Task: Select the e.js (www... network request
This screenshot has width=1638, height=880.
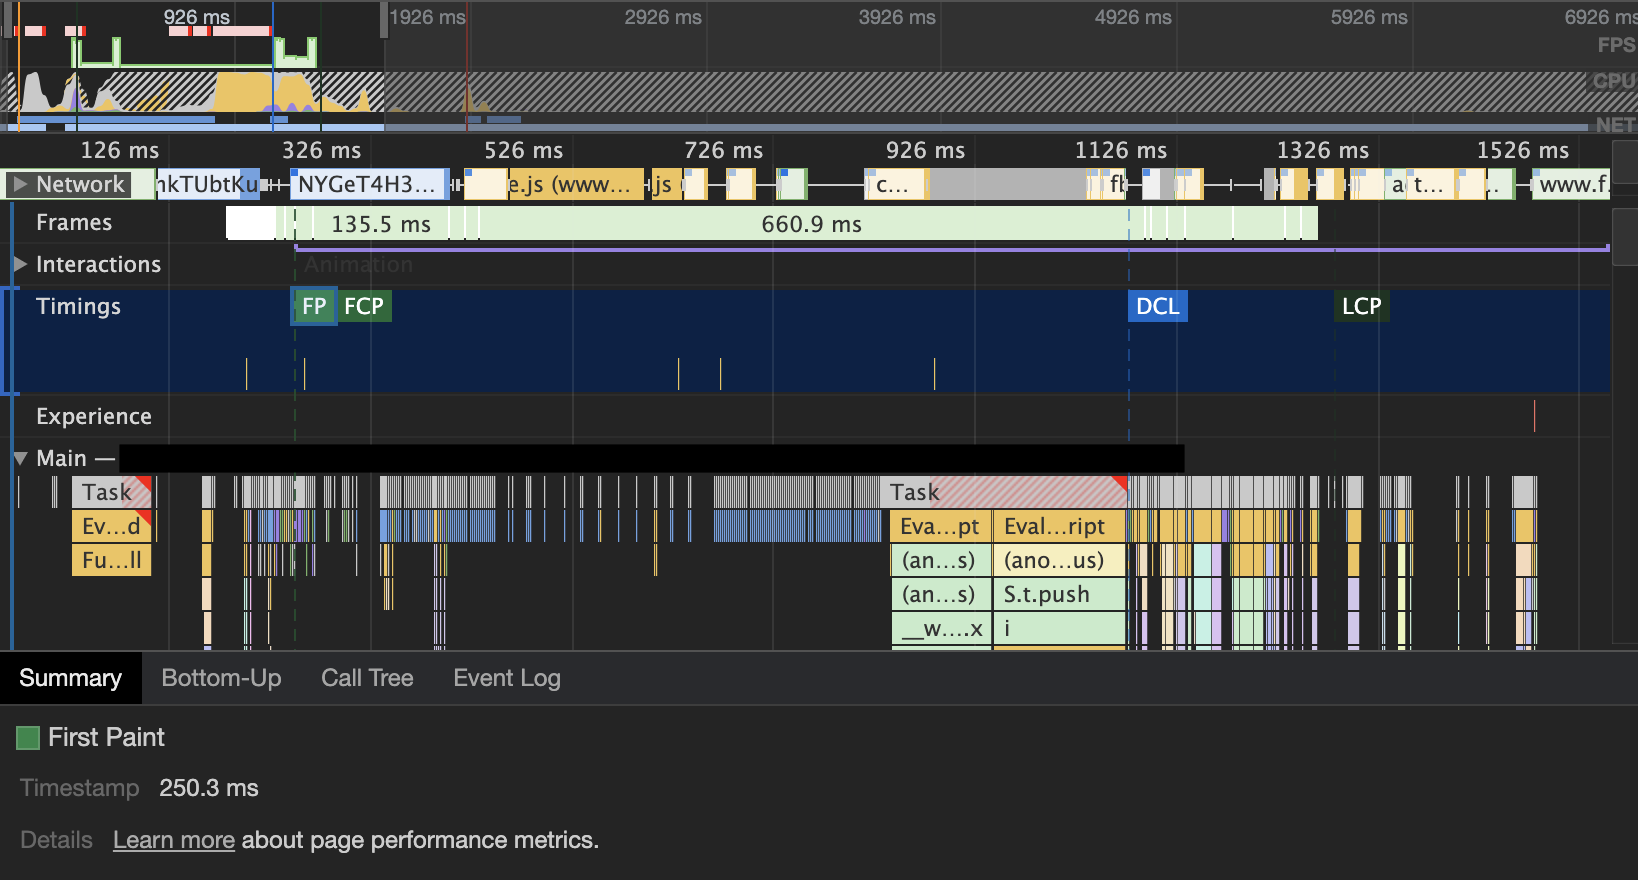Action: coord(575,184)
